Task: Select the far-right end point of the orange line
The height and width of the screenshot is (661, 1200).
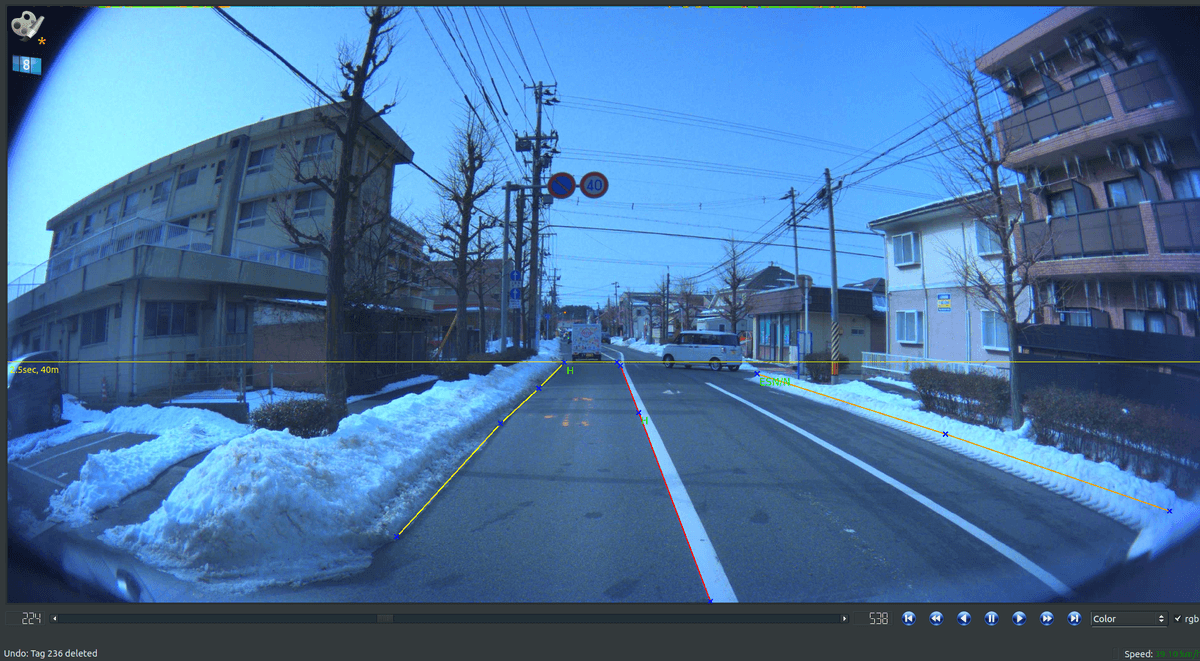Action: point(1168,511)
